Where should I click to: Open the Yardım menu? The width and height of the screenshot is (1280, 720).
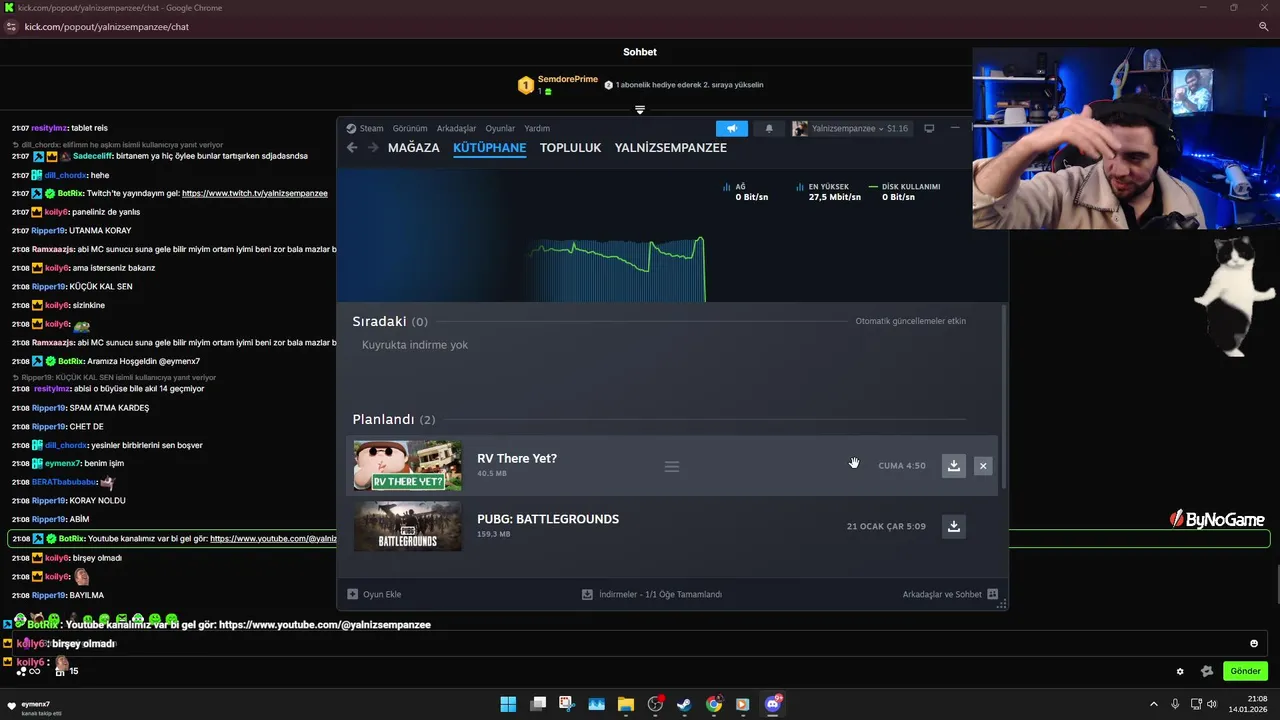pyautogui.click(x=537, y=128)
